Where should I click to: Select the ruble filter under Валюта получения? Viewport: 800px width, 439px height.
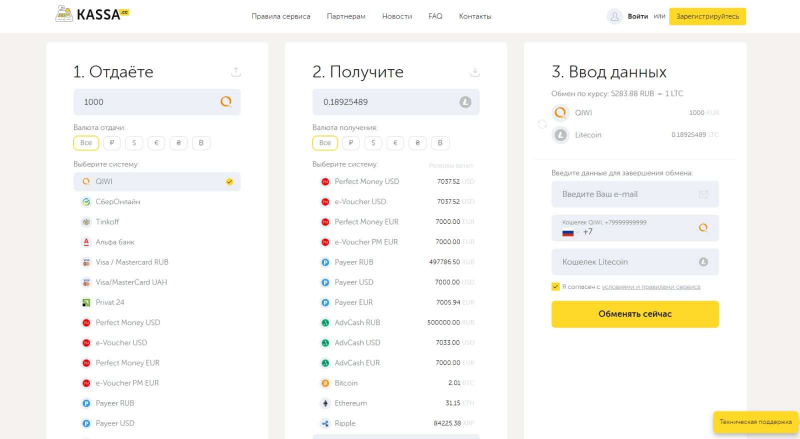point(351,143)
